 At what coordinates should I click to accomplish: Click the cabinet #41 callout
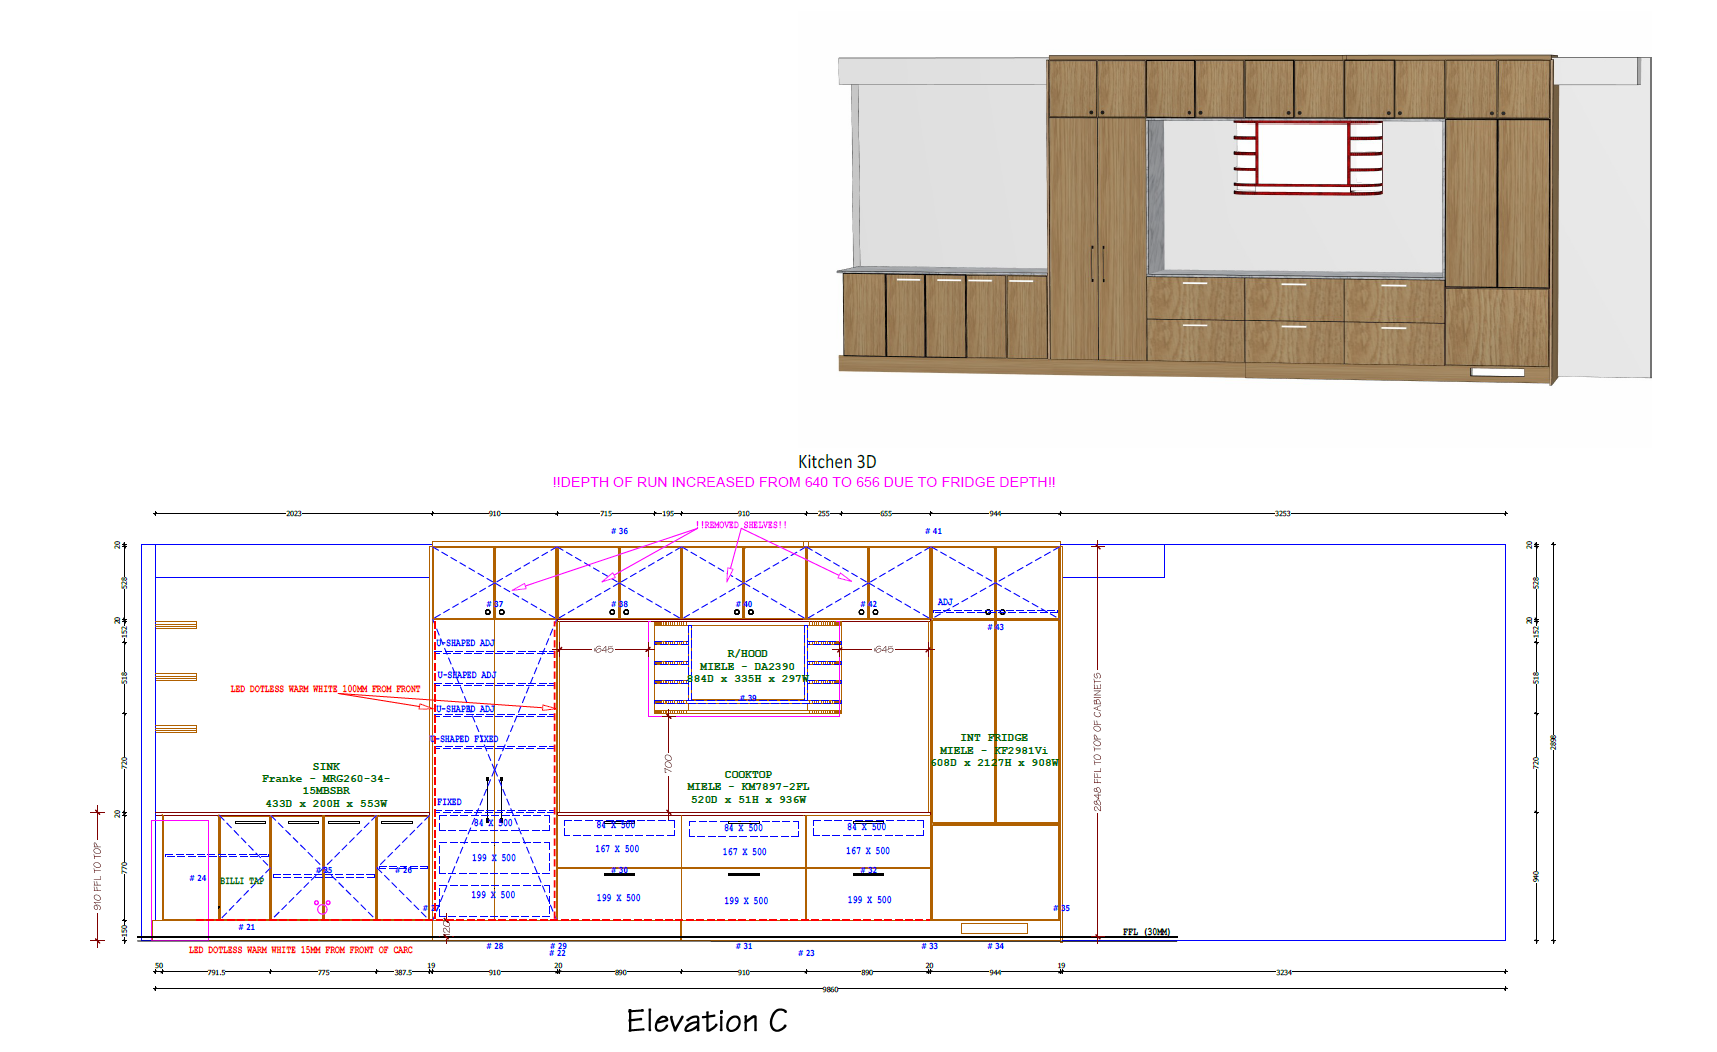click(933, 531)
